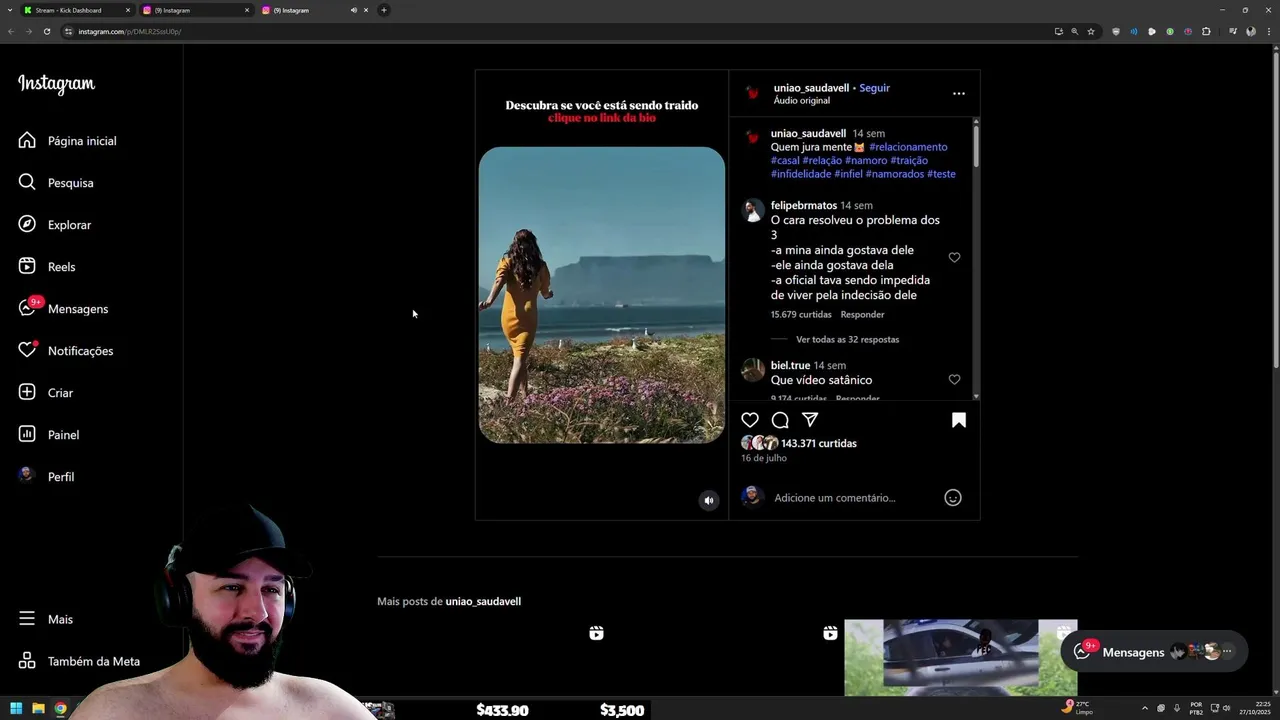Open Mensagens in the sidebar
The width and height of the screenshot is (1280, 720).
(x=64, y=309)
